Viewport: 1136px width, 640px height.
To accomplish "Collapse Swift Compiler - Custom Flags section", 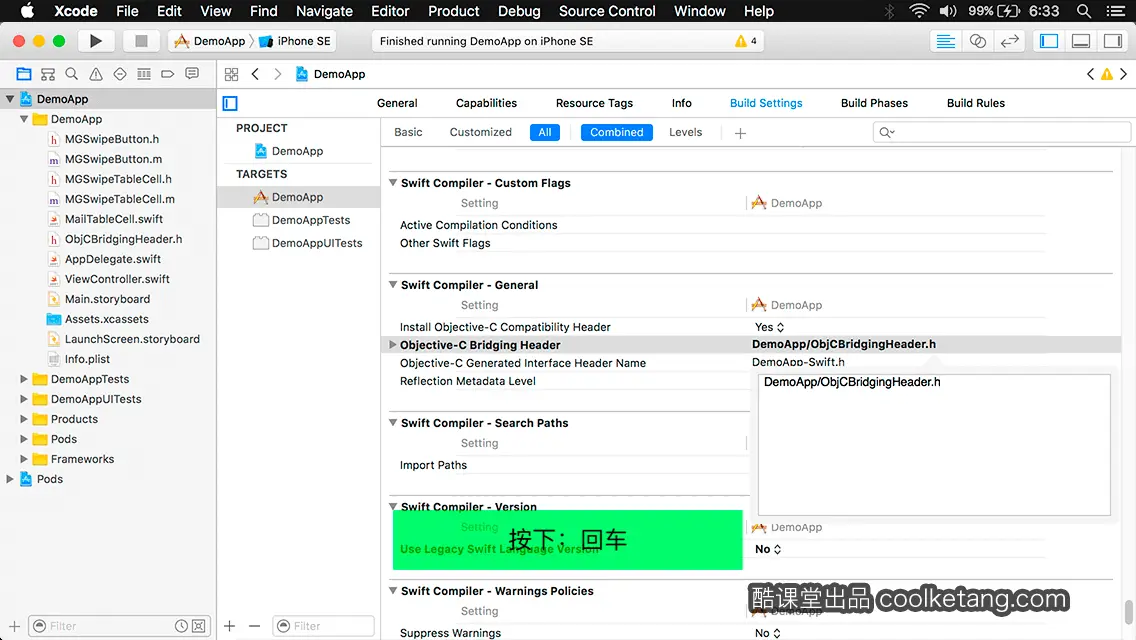I will pos(393,183).
